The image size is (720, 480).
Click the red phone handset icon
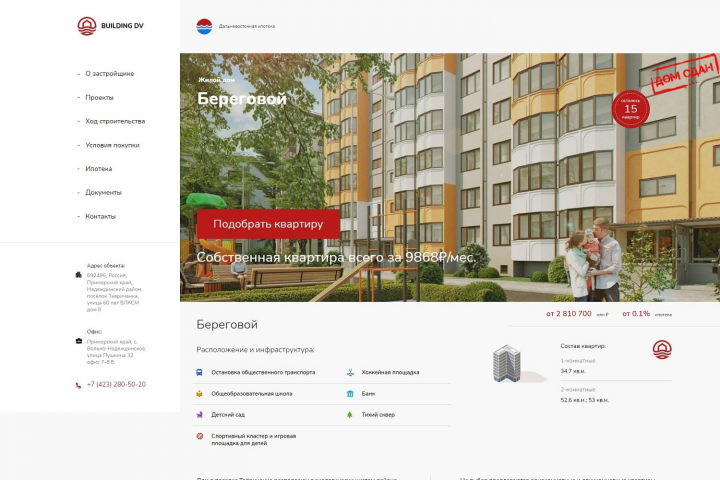click(78, 385)
